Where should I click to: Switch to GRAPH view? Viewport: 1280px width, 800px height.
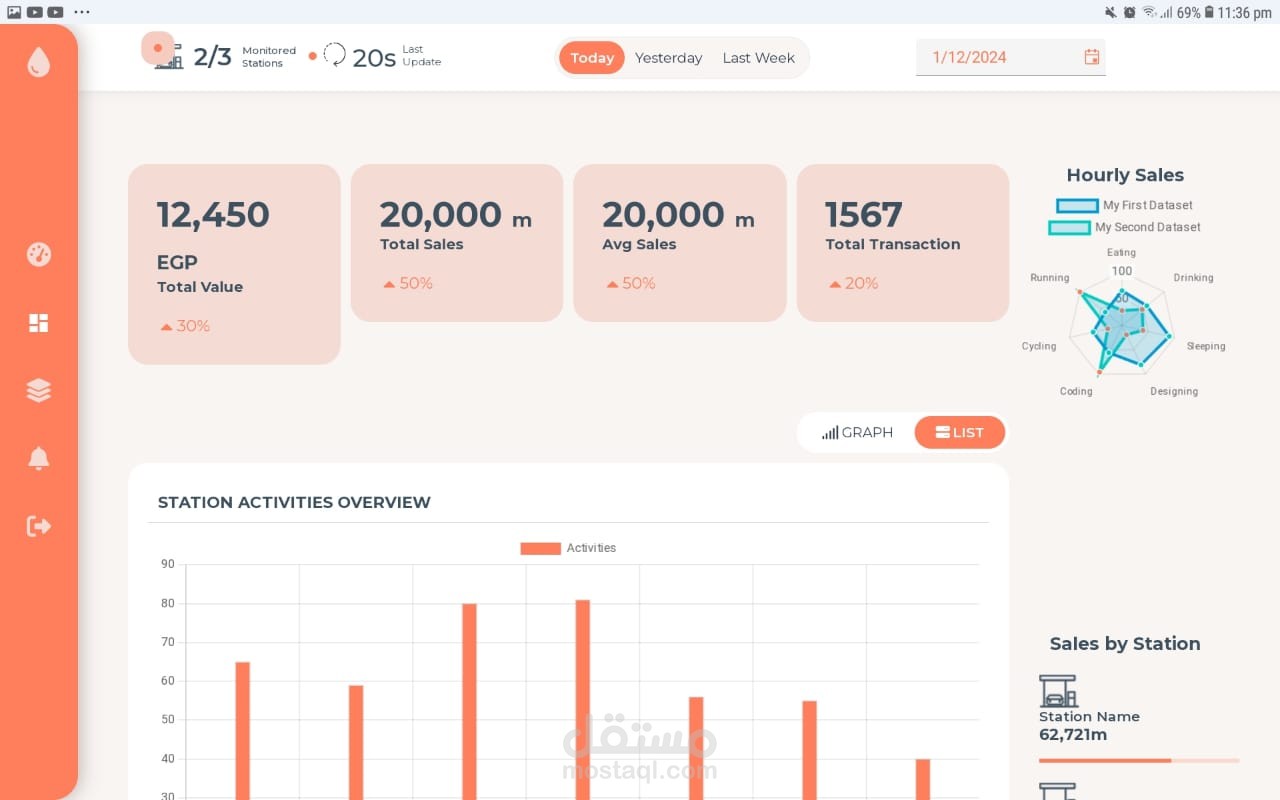click(857, 433)
